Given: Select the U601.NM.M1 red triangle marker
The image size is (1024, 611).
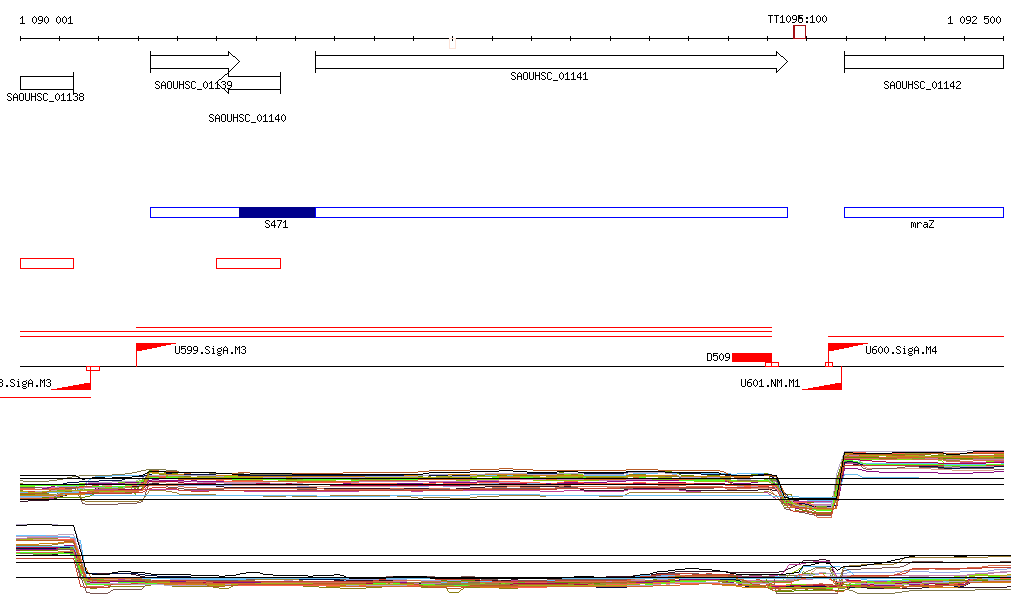Looking at the screenshot, I should [x=825, y=384].
